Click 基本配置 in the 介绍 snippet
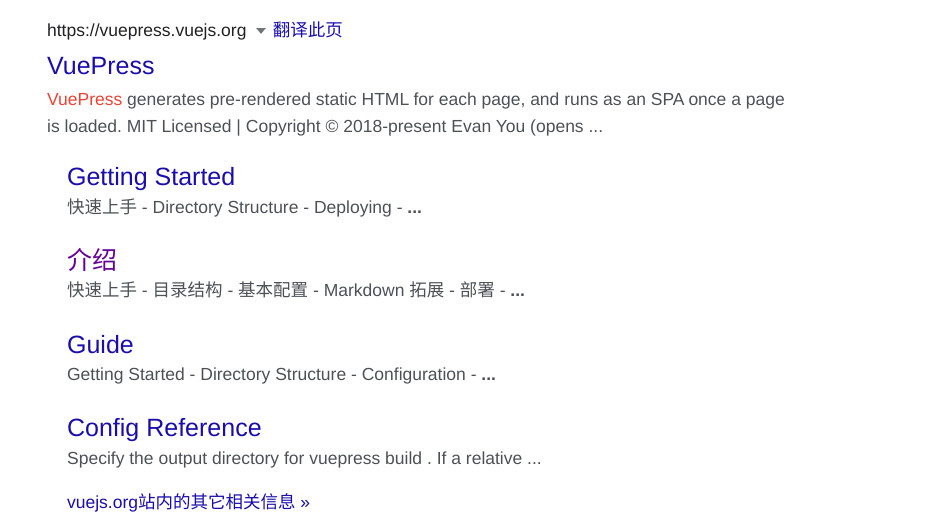Screen dimensions: 933x529 coord(273,290)
